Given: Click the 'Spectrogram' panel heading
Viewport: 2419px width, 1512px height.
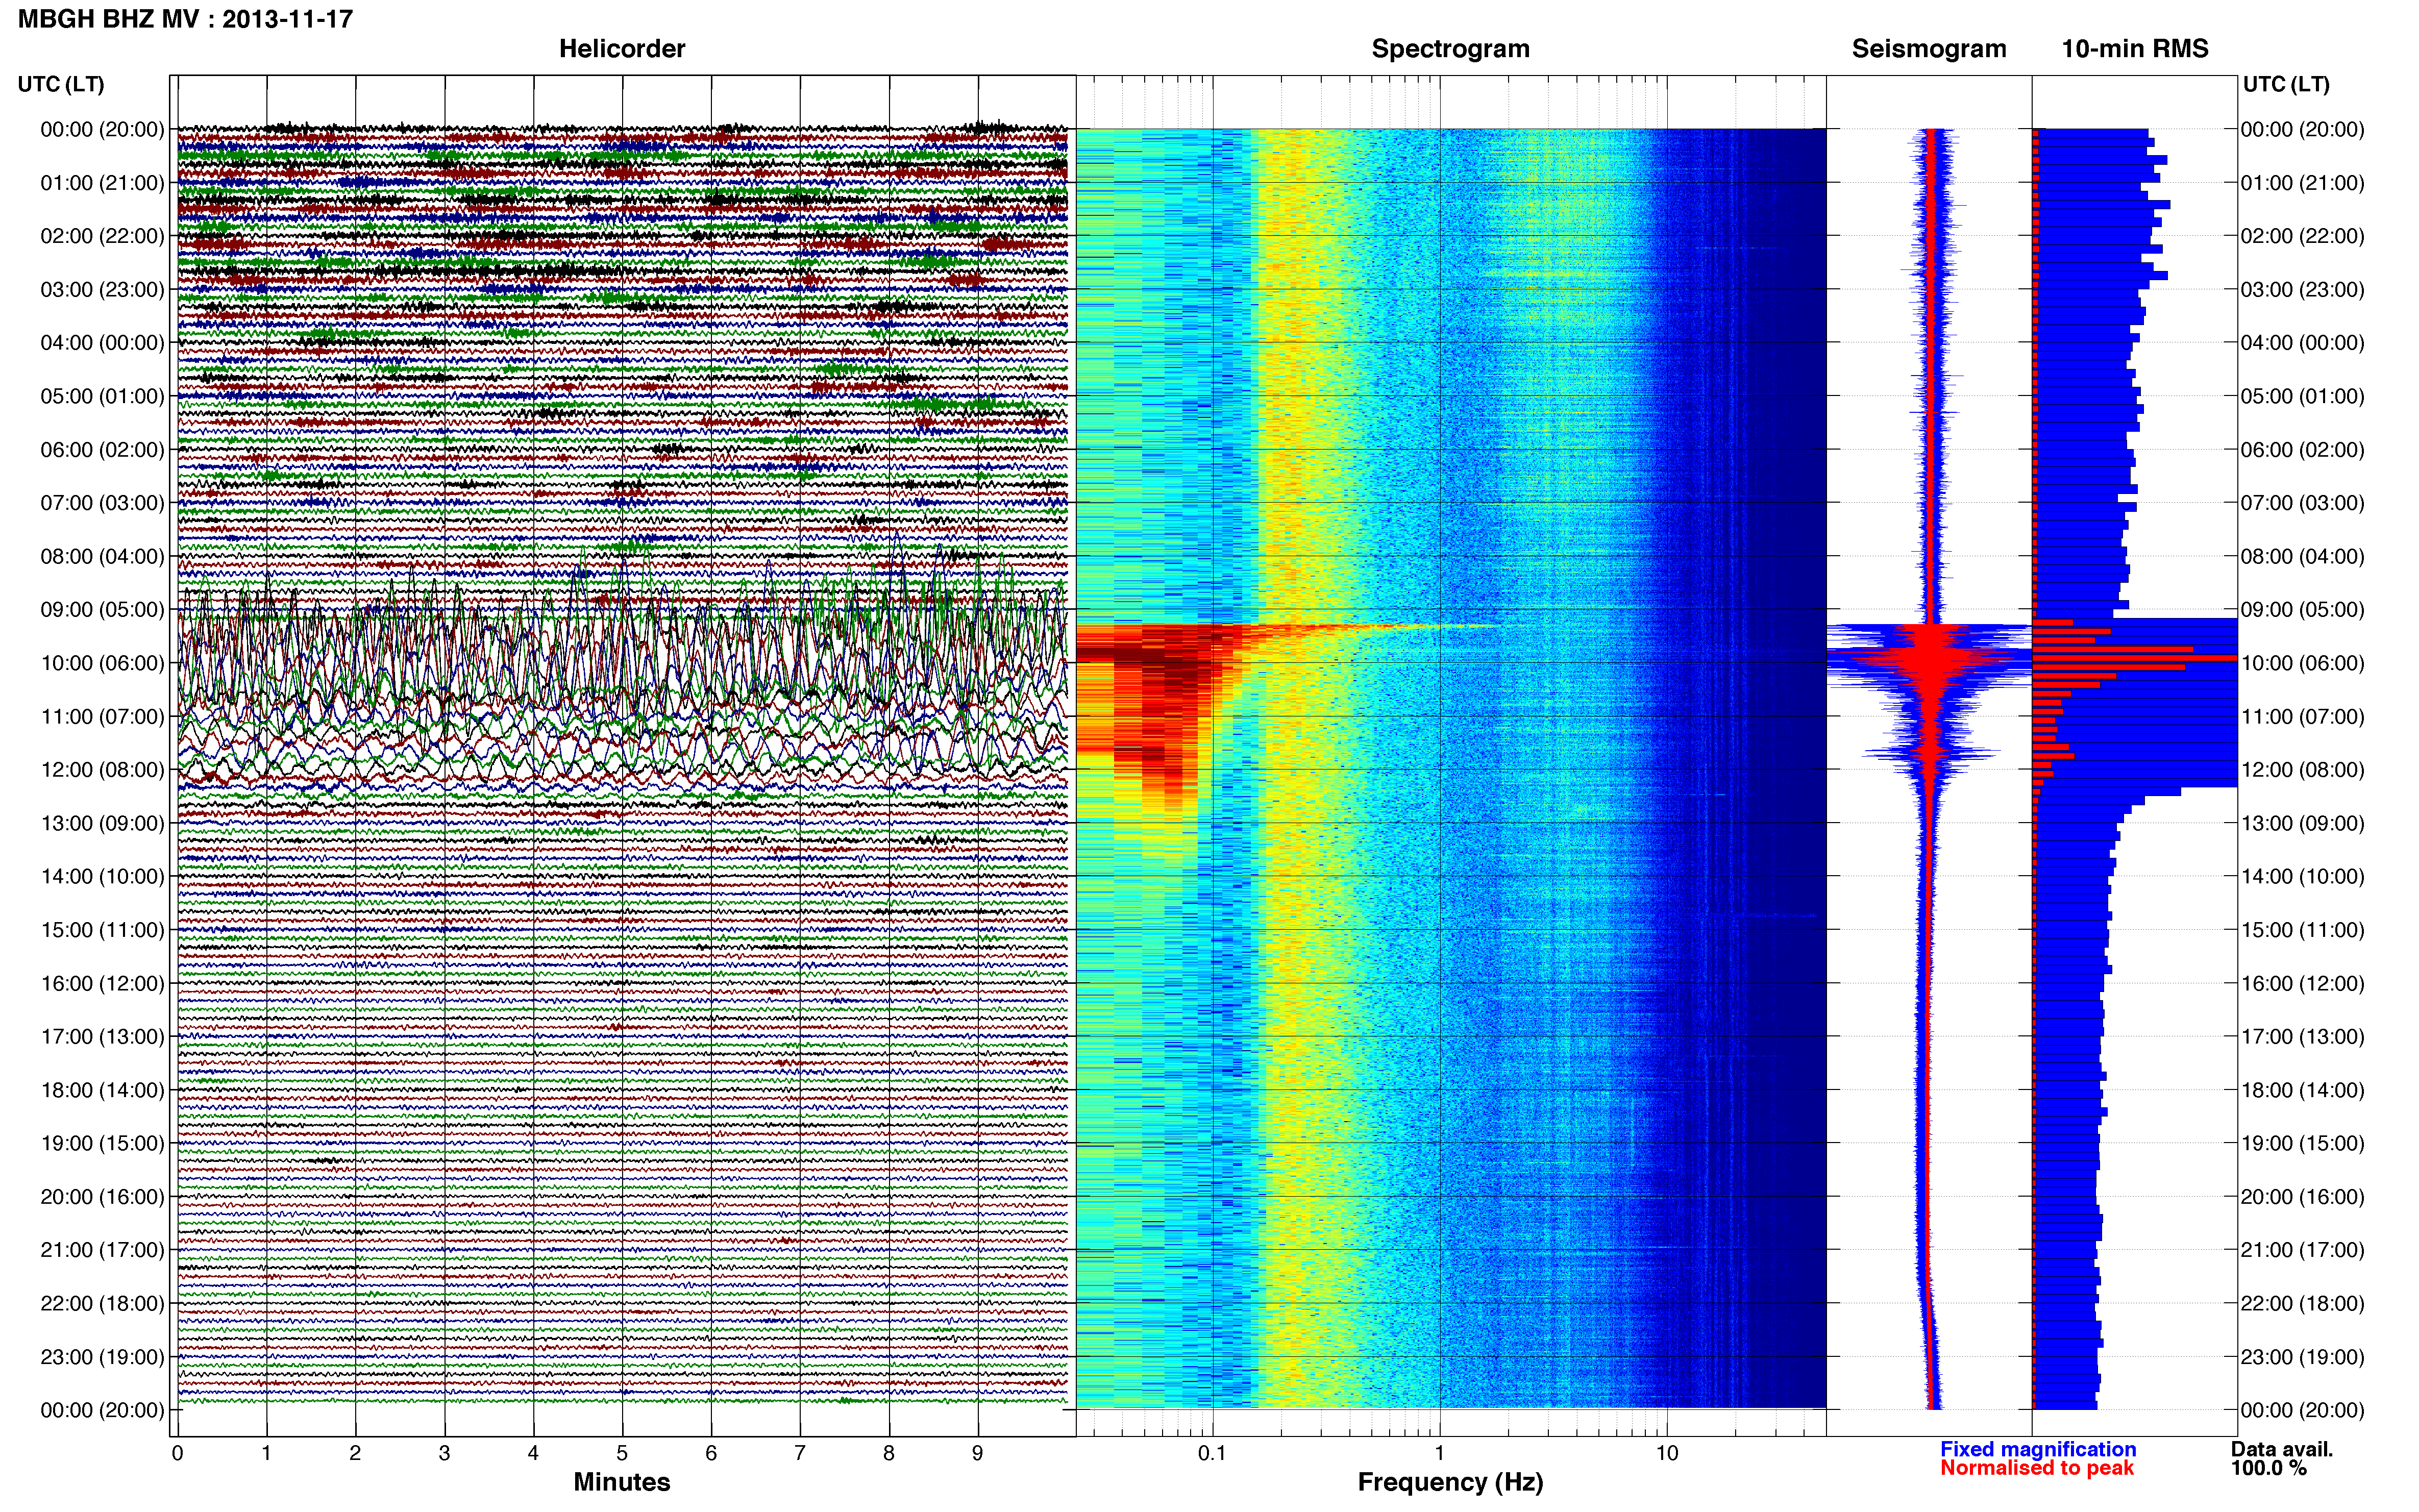Looking at the screenshot, I should (1450, 49).
